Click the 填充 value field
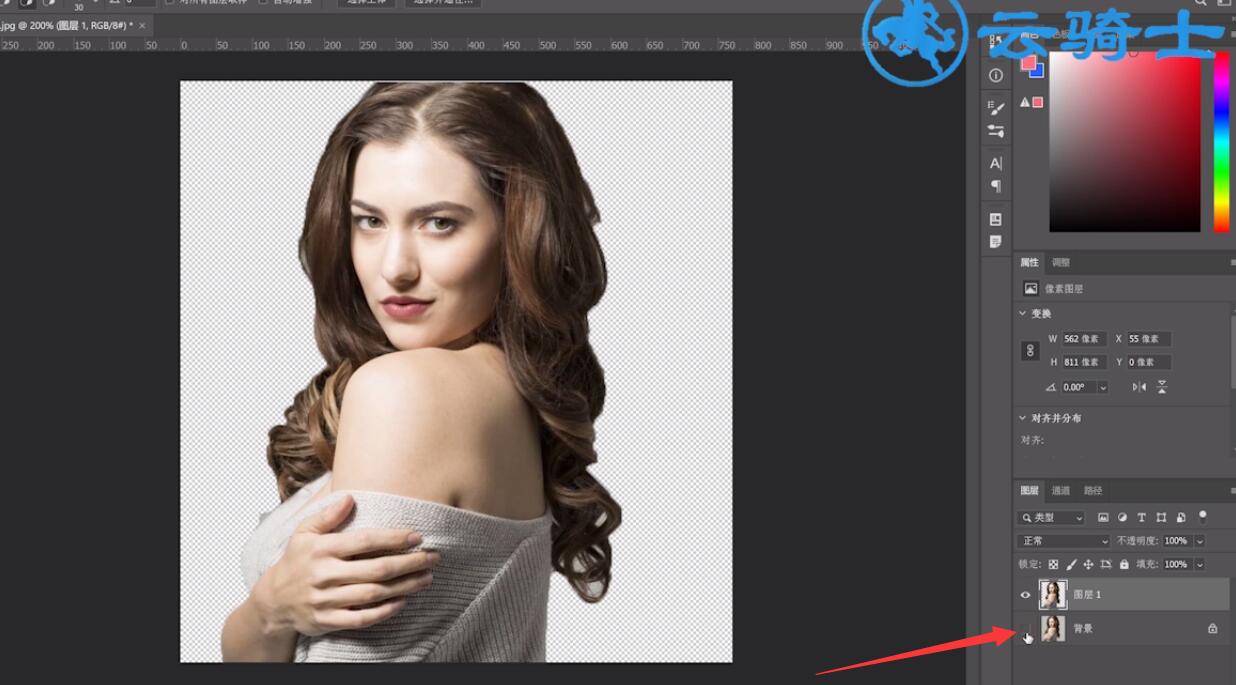Screen dimensions: 1236x685 (x=1178, y=564)
